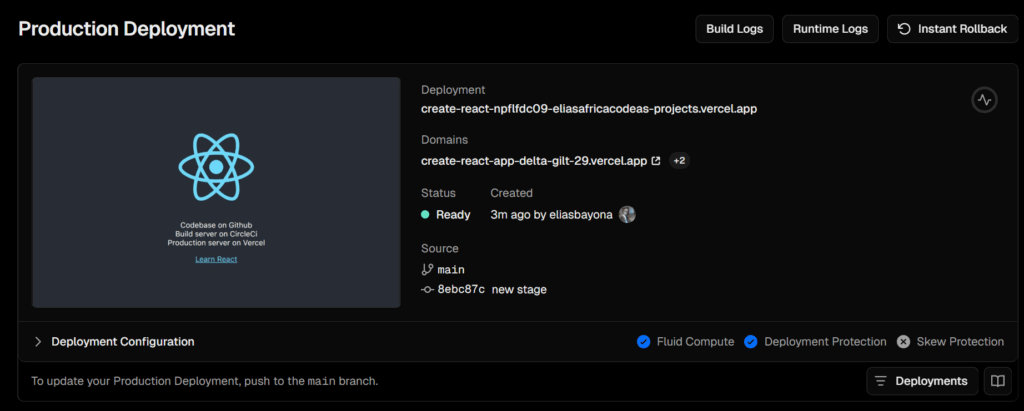Click the Learn React link in preview
Viewport: 1024px width, 411px height.
click(216, 259)
